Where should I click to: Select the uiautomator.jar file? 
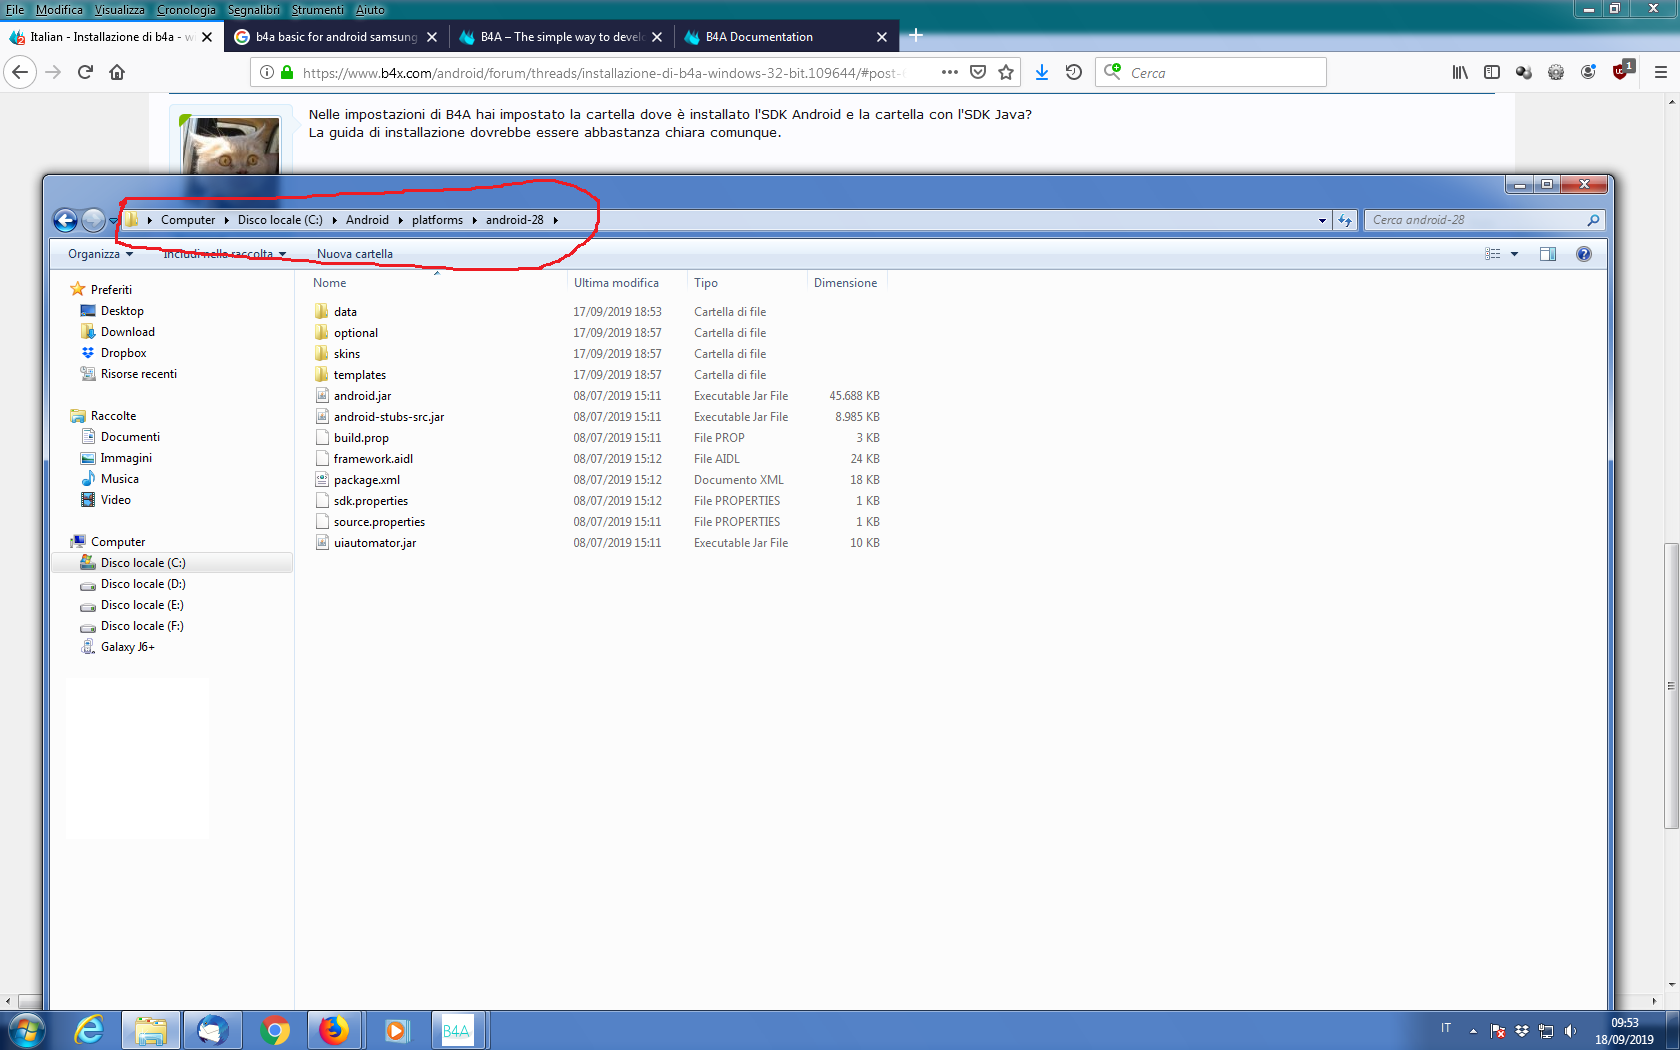(x=374, y=543)
